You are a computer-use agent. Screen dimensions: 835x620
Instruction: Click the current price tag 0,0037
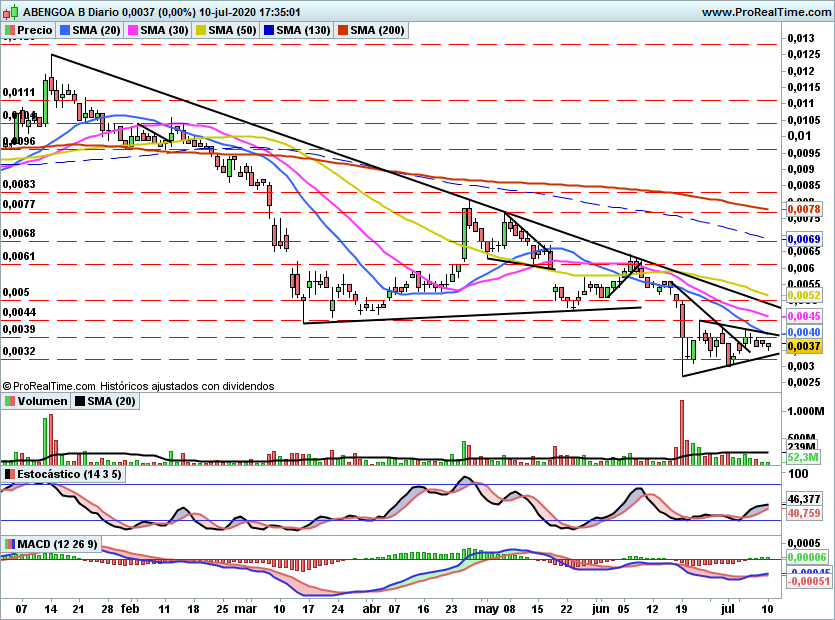[804, 346]
